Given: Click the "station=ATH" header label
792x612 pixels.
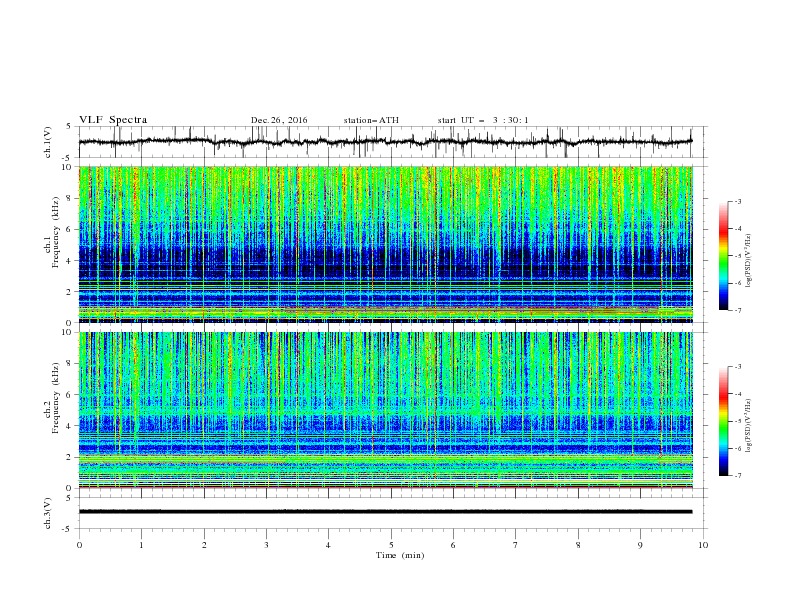Looking at the screenshot, I should pos(371,120).
